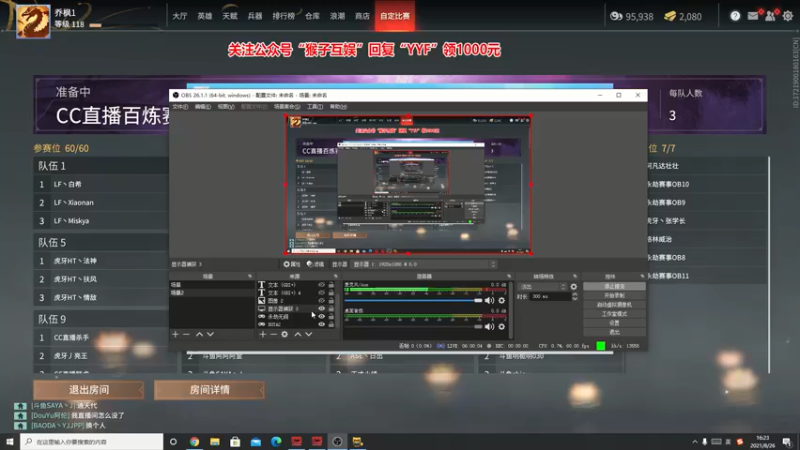Open microphone audio settings gear
The image size is (800, 450).
(502, 301)
